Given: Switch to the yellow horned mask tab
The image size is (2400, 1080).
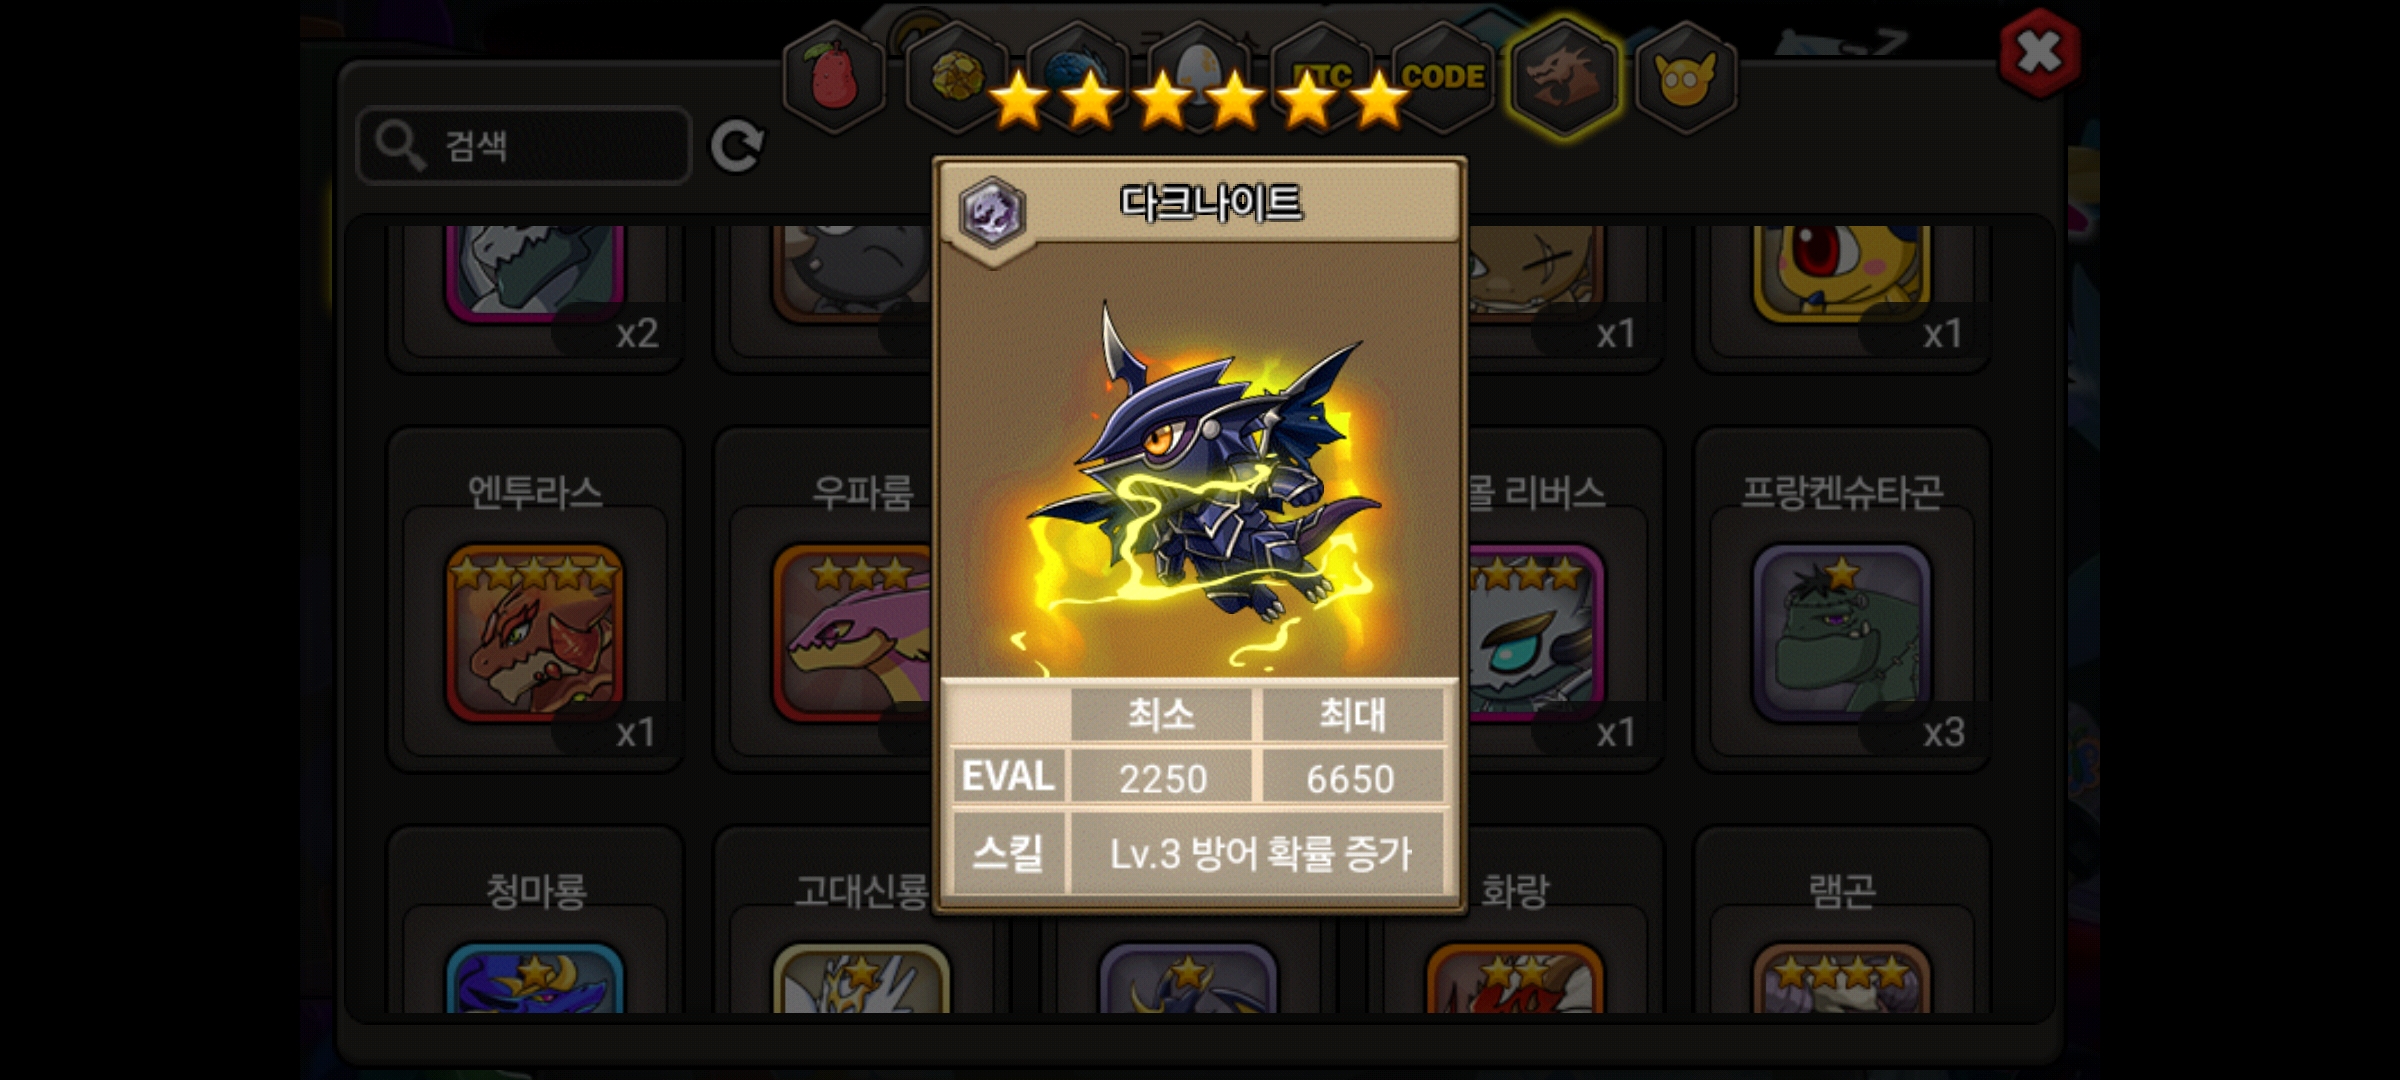Looking at the screenshot, I should click(1686, 78).
